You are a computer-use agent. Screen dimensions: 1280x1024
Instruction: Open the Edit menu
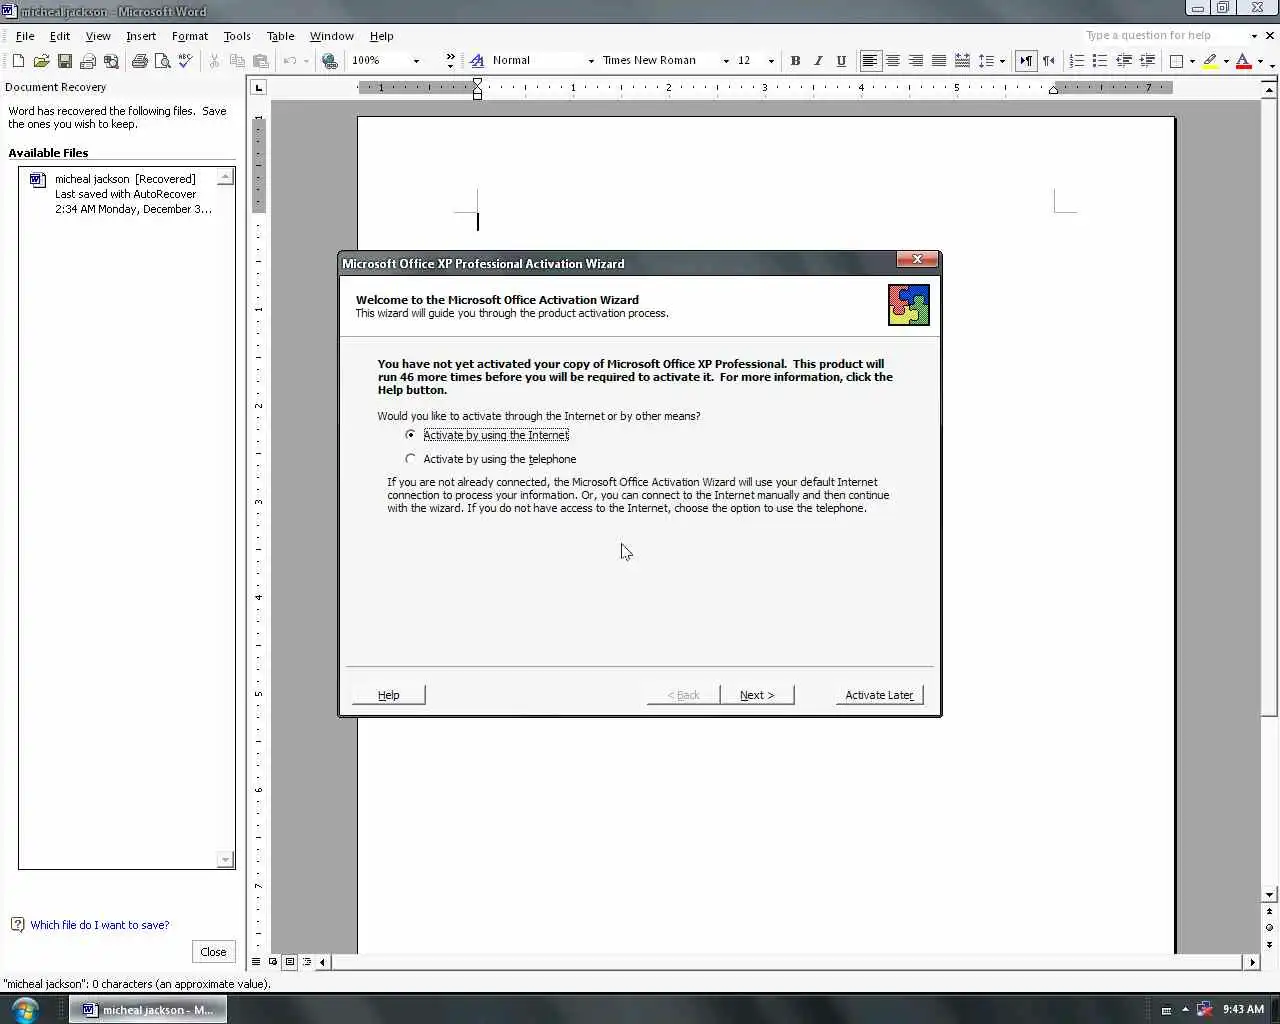pyautogui.click(x=60, y=36)
